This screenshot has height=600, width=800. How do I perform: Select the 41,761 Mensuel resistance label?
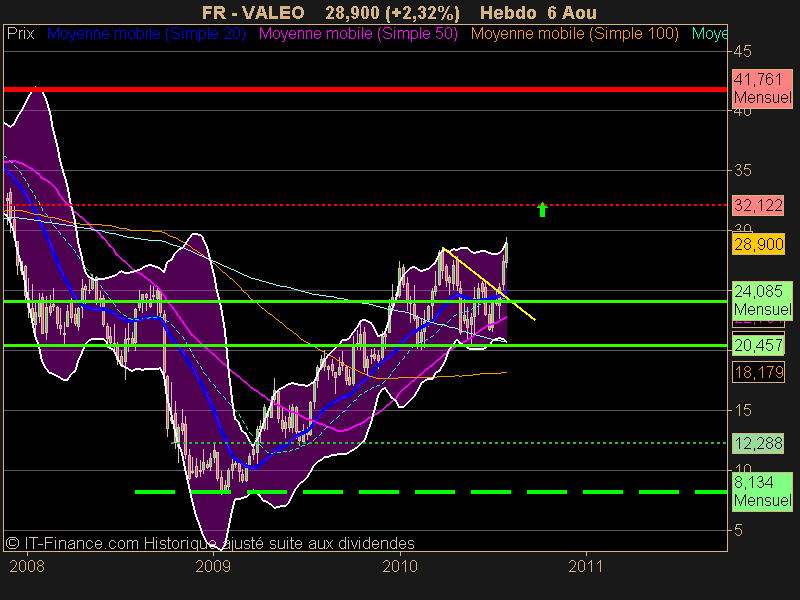[762, 88]
